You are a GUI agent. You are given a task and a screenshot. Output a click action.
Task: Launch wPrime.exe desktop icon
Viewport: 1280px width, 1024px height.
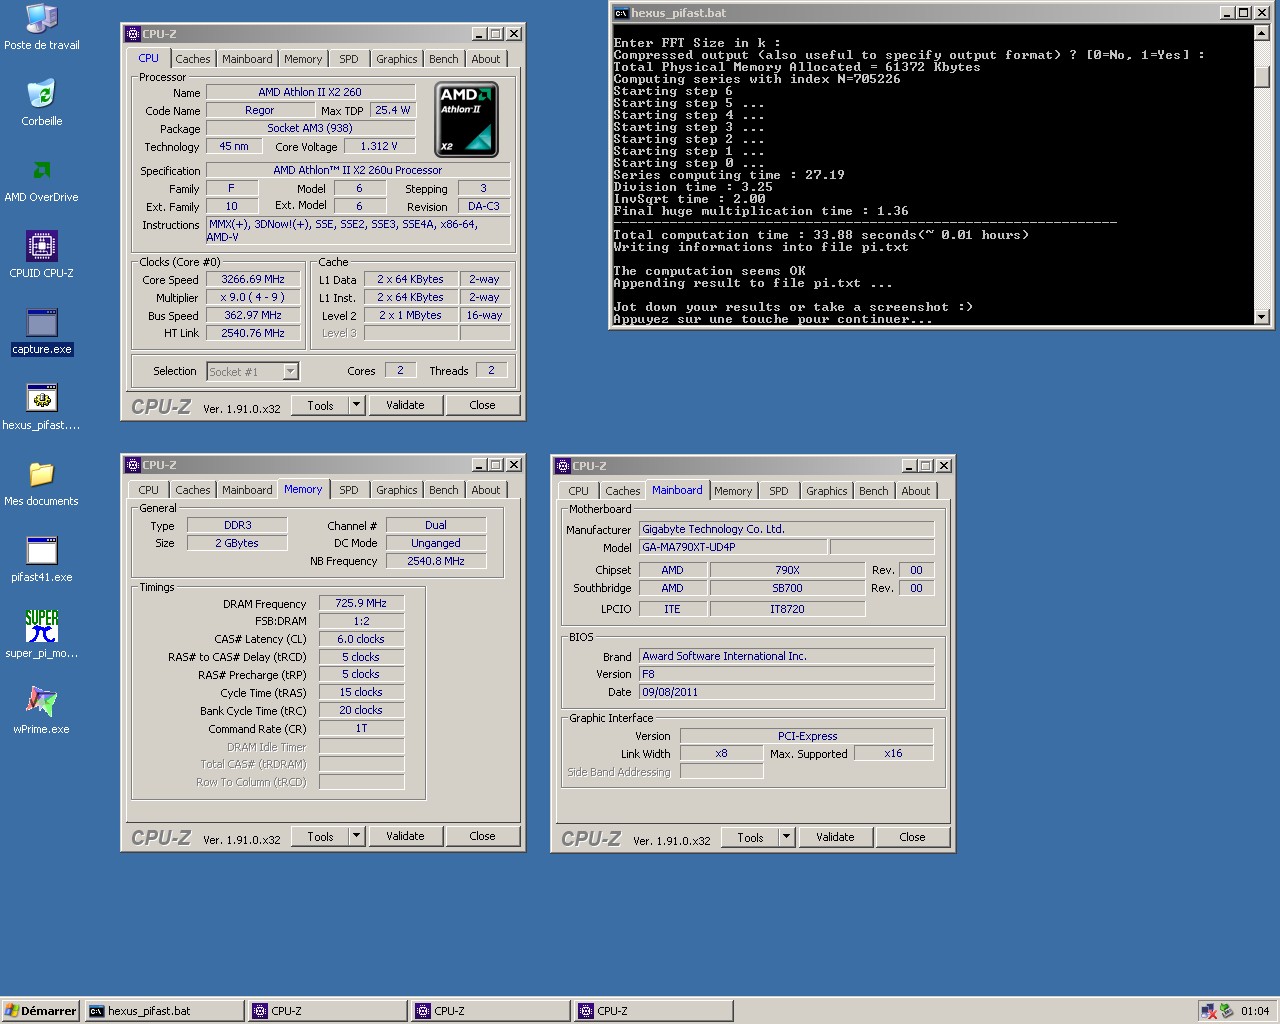(x=41, y=710)
